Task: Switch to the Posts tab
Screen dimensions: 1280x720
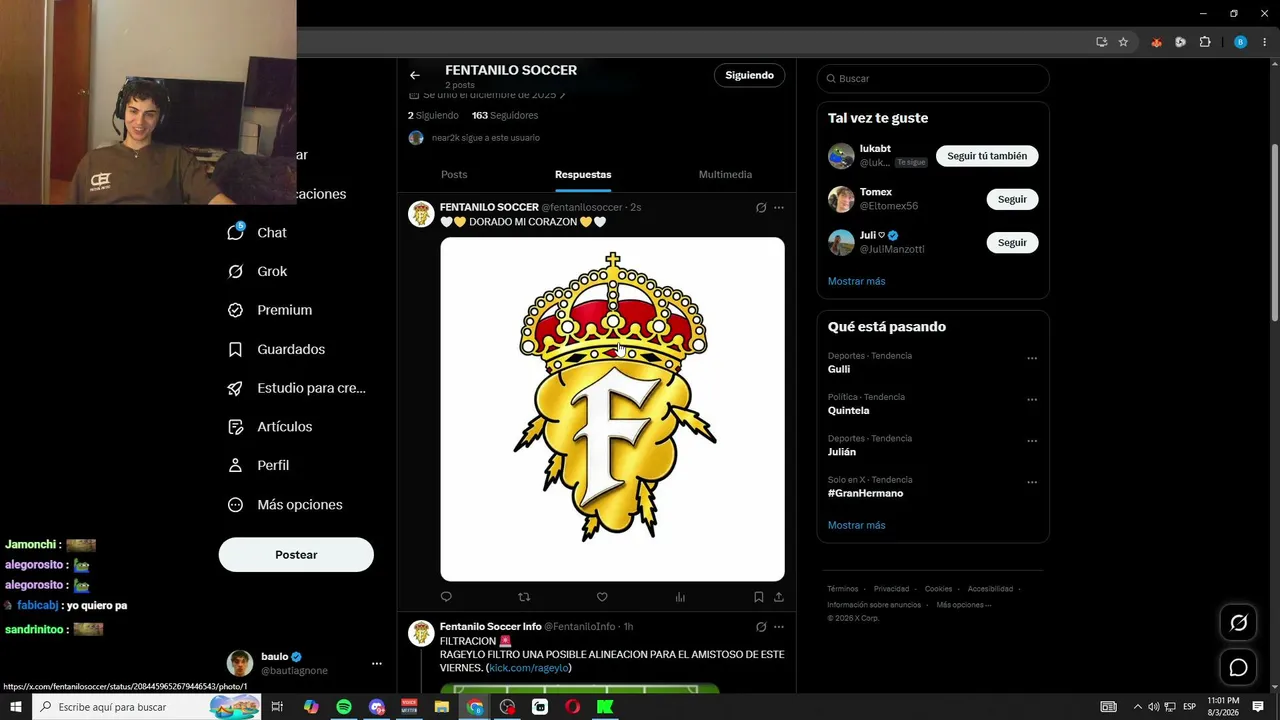Action: click(454, 175)
